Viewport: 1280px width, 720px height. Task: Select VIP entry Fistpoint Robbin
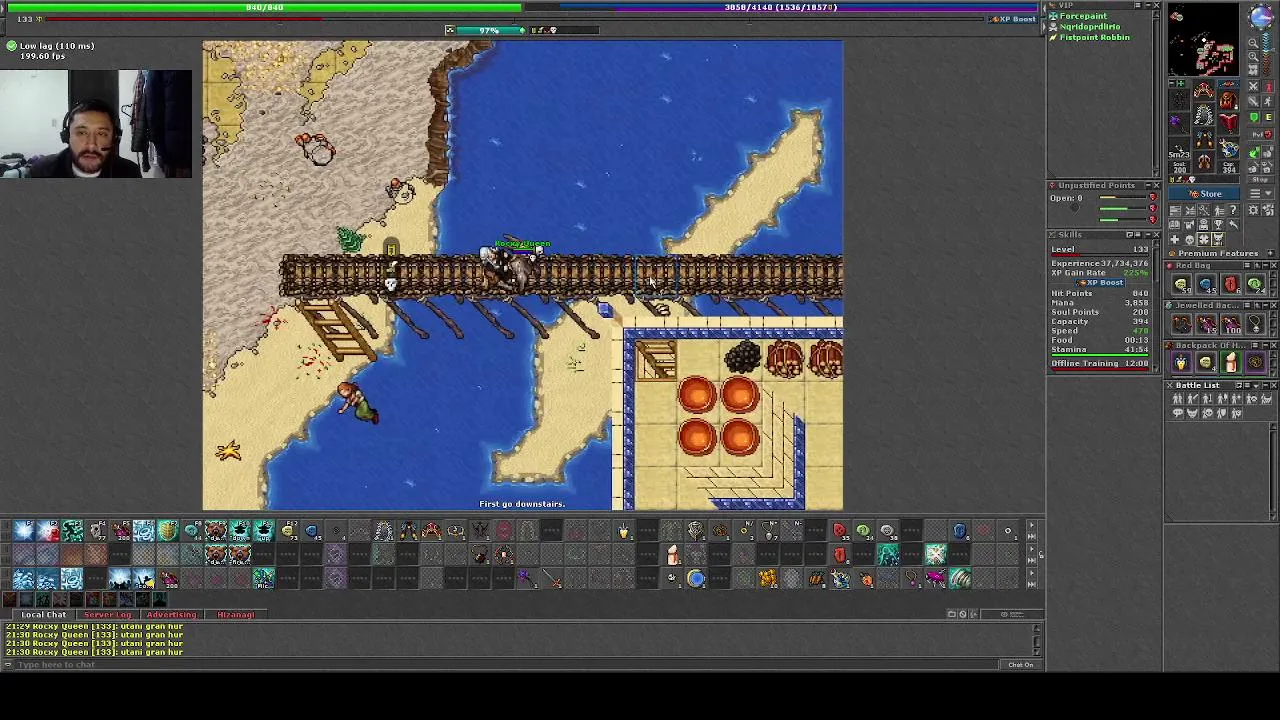1095,37
